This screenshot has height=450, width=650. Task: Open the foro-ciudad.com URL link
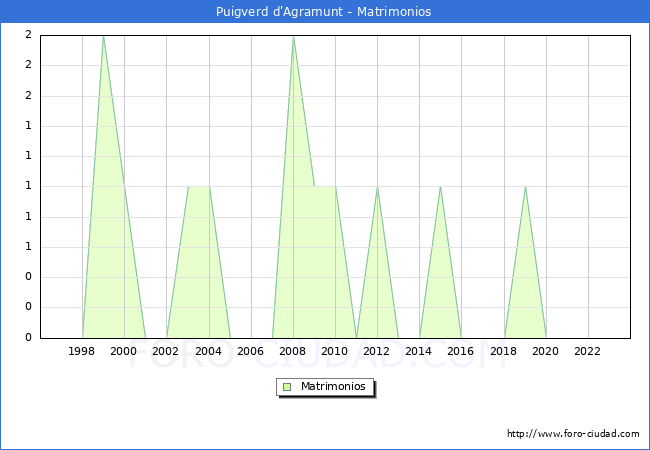click(x=573, y=434)
